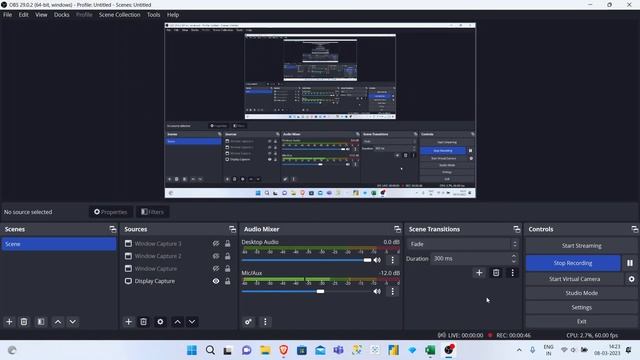
Task: Enable Studio Mode
Action: coord(581,293)
